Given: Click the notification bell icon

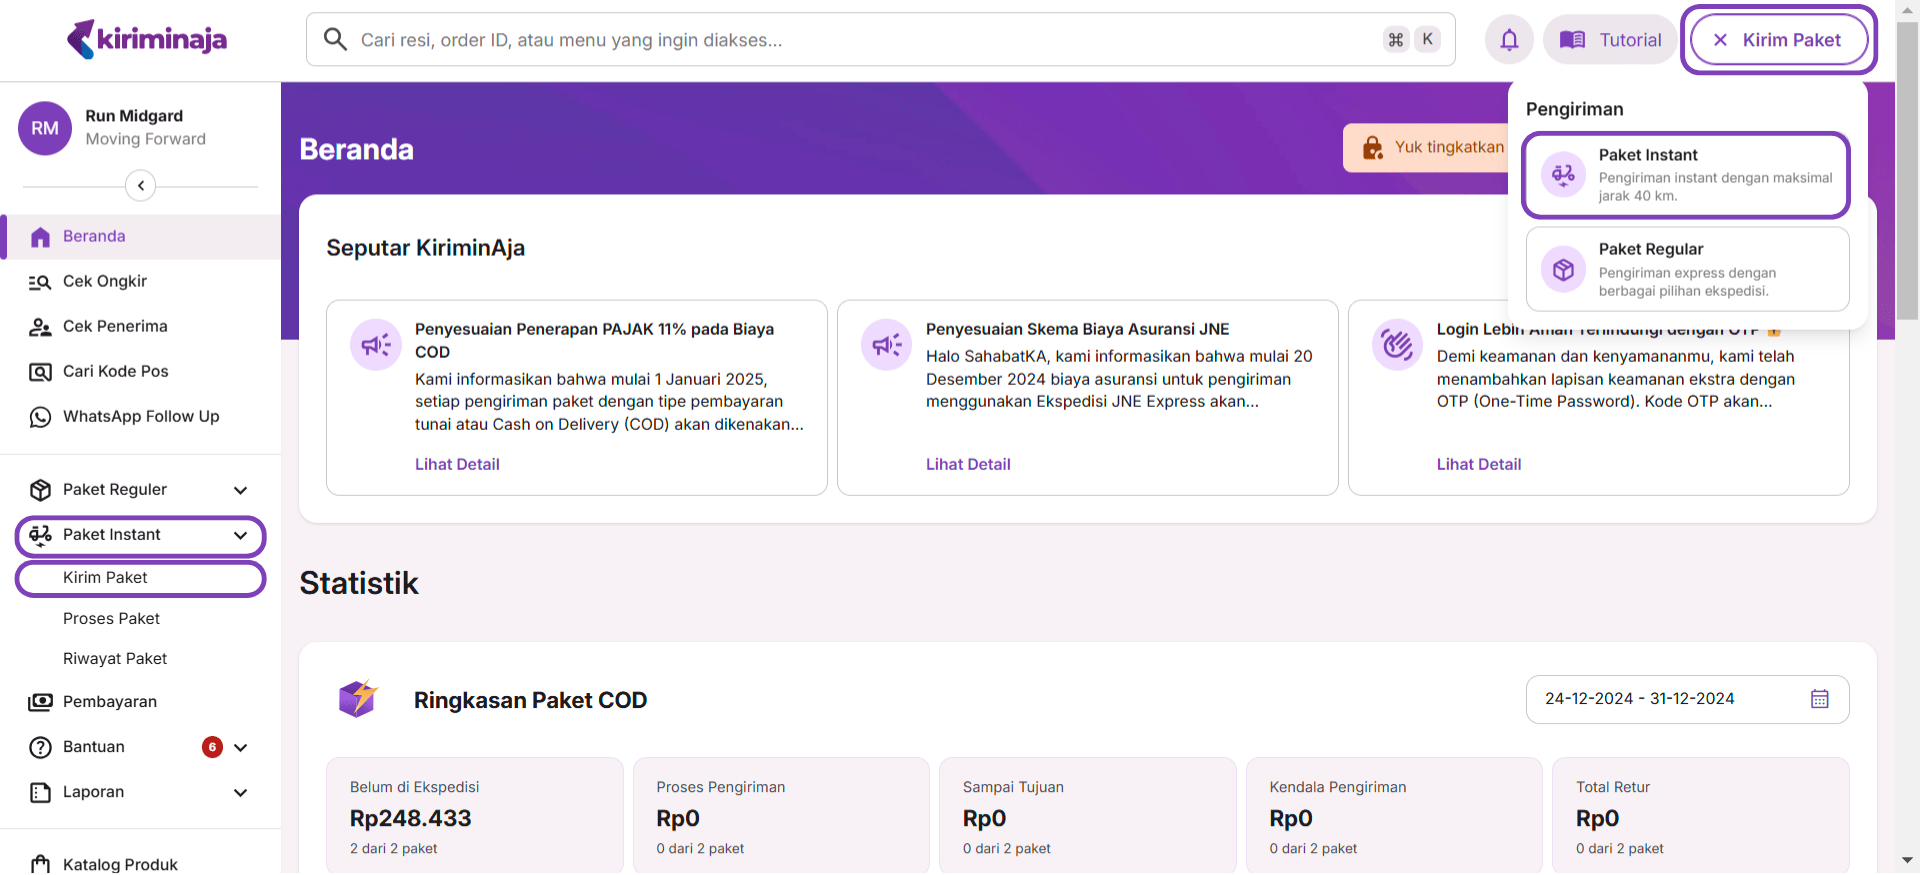Looking at the screenshot, I should pyautogui.click(x=1509, y=40).
